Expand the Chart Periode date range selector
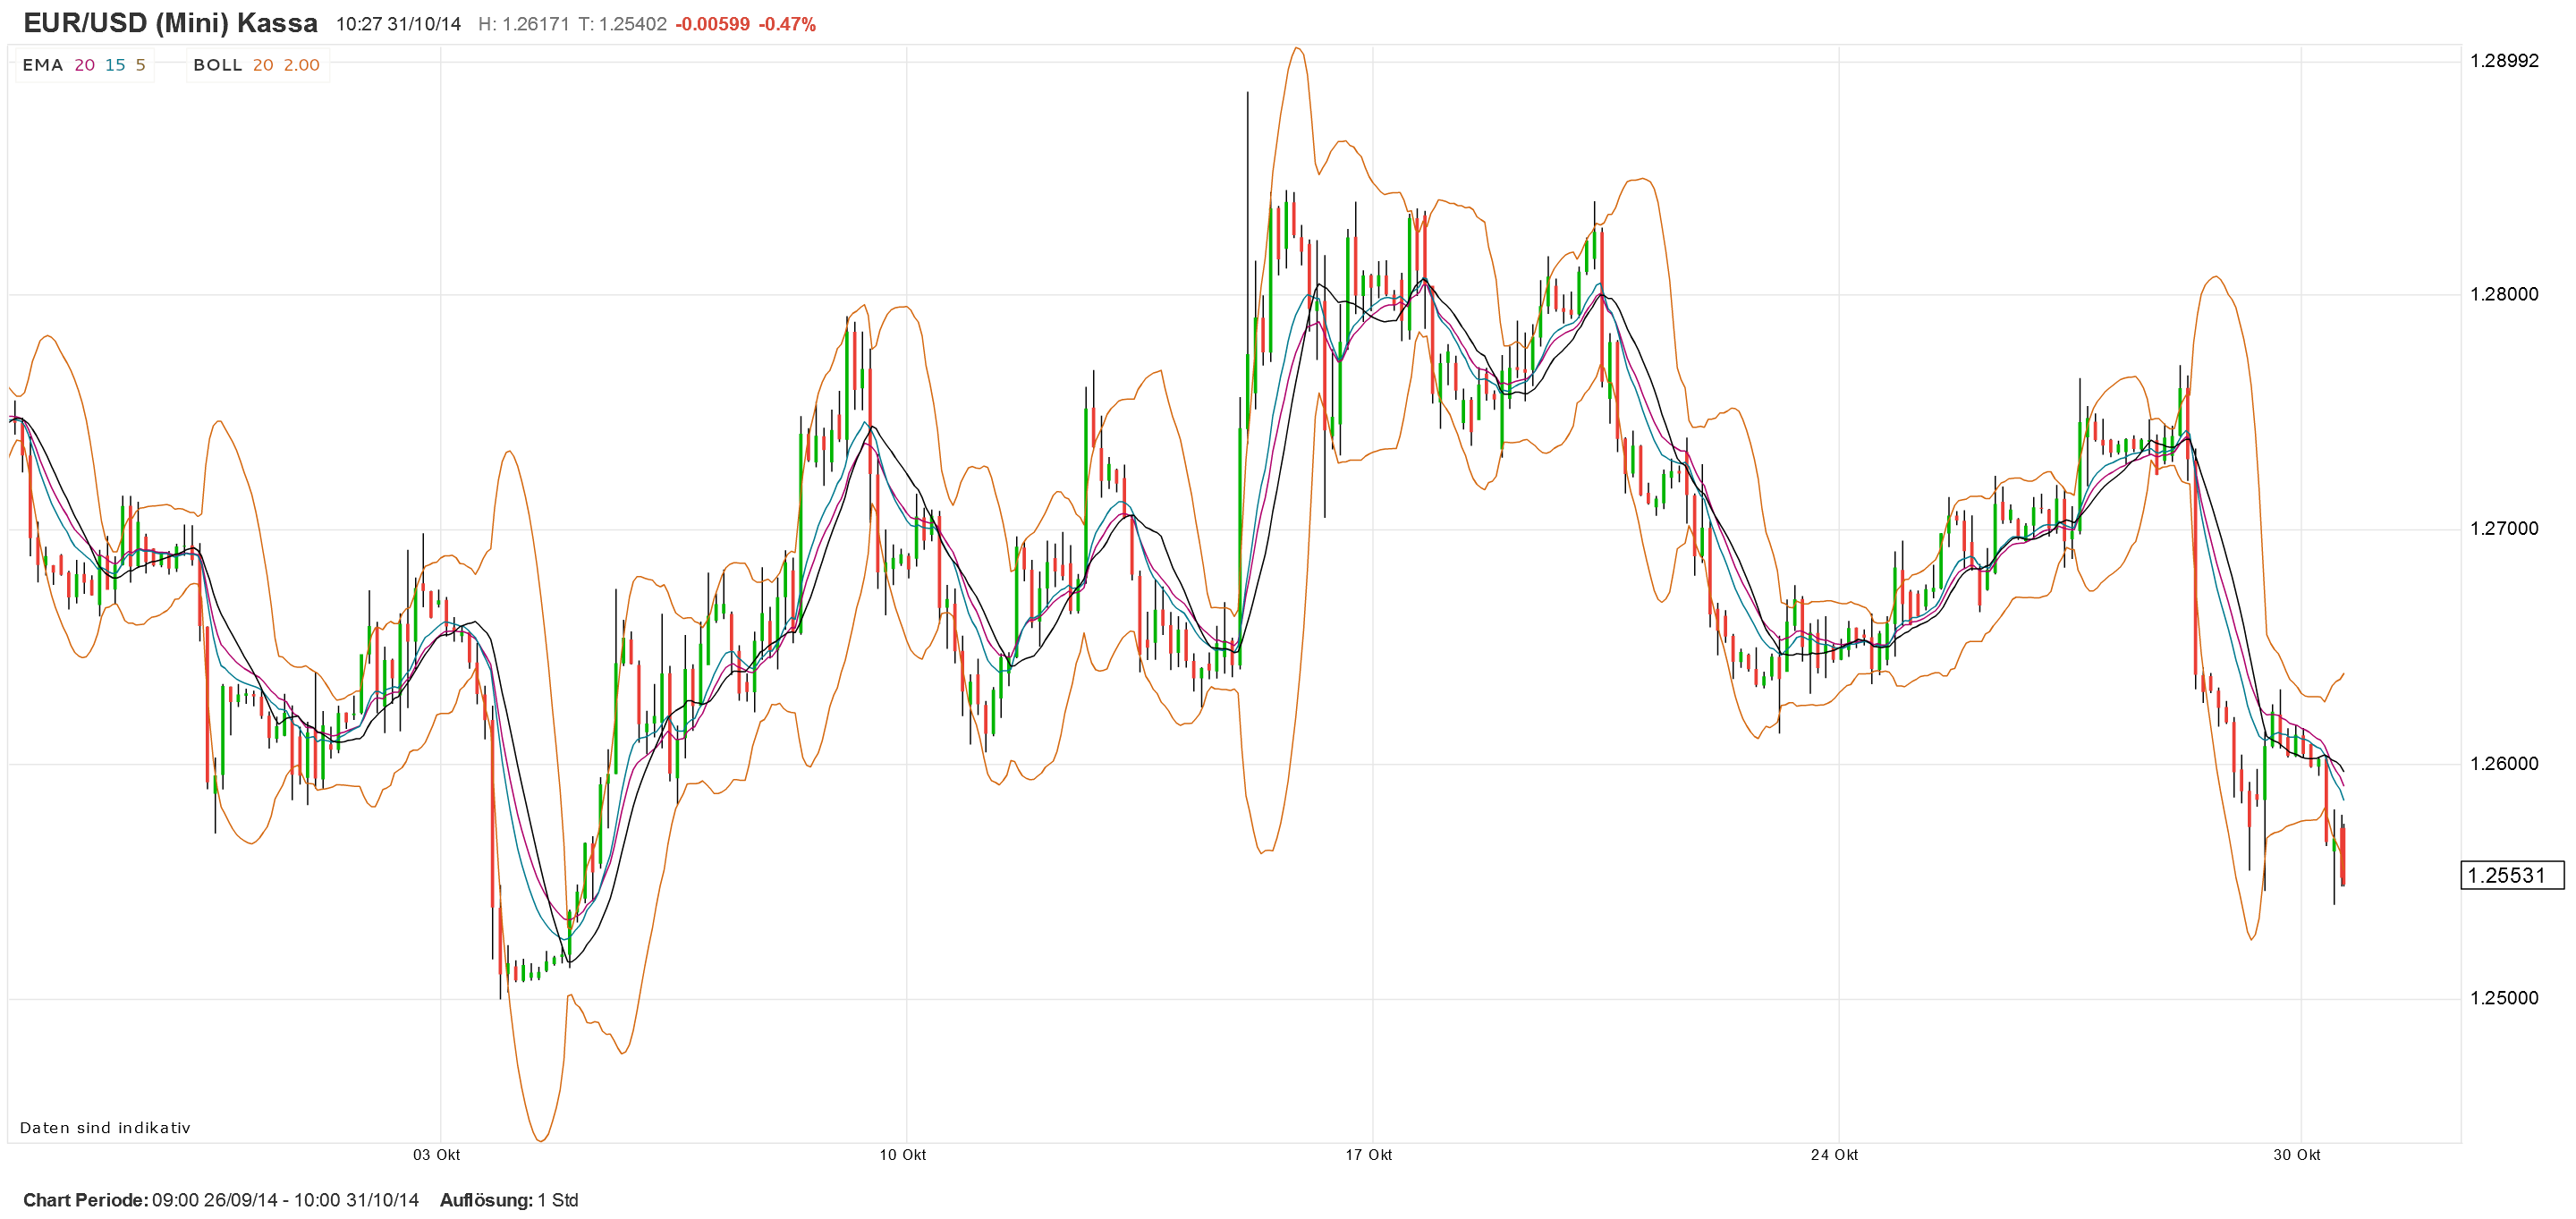2576x1219 pixels. pyautogui.click(x=283, y=1200)
